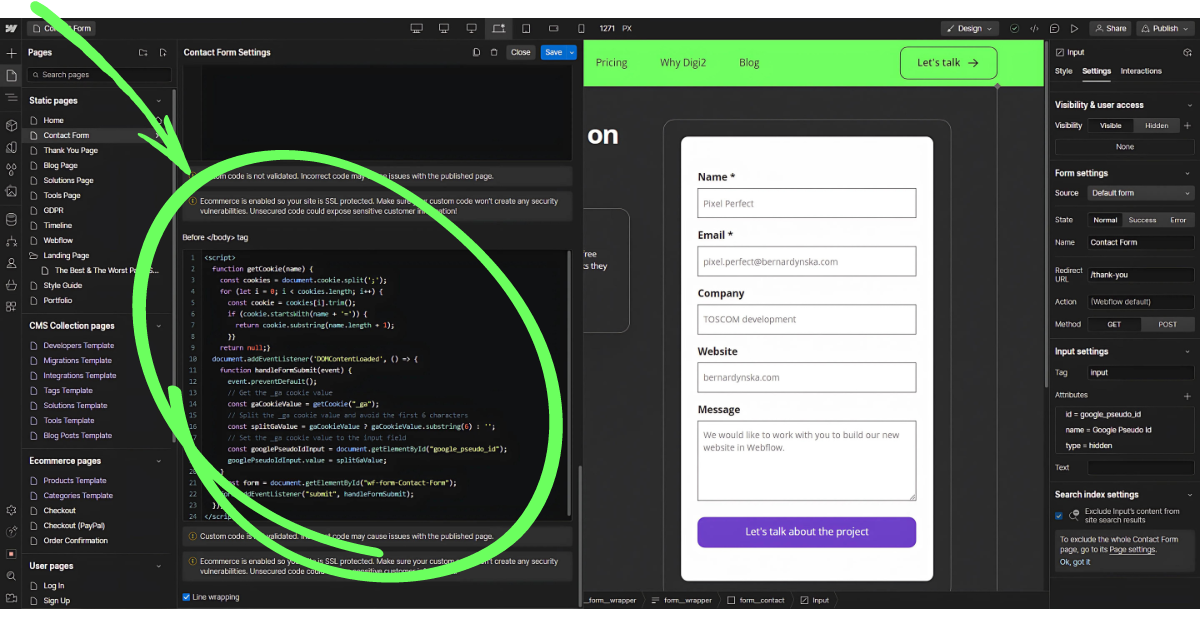Click in the Search pages field
This screenshot has height=627, width=1200.
click(99, 75)
